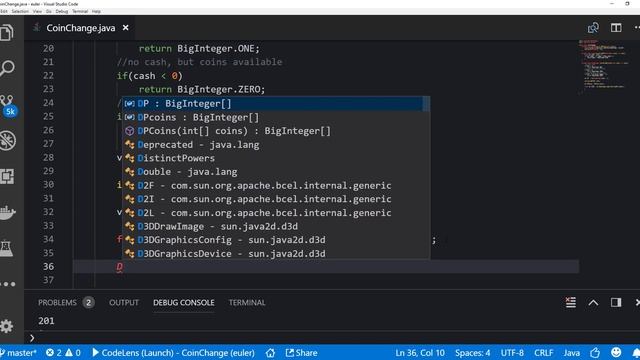Open the feedback smiley icon
Image resolution: width=640 pixels, height=360 pixels.
[x=616, y=352]
